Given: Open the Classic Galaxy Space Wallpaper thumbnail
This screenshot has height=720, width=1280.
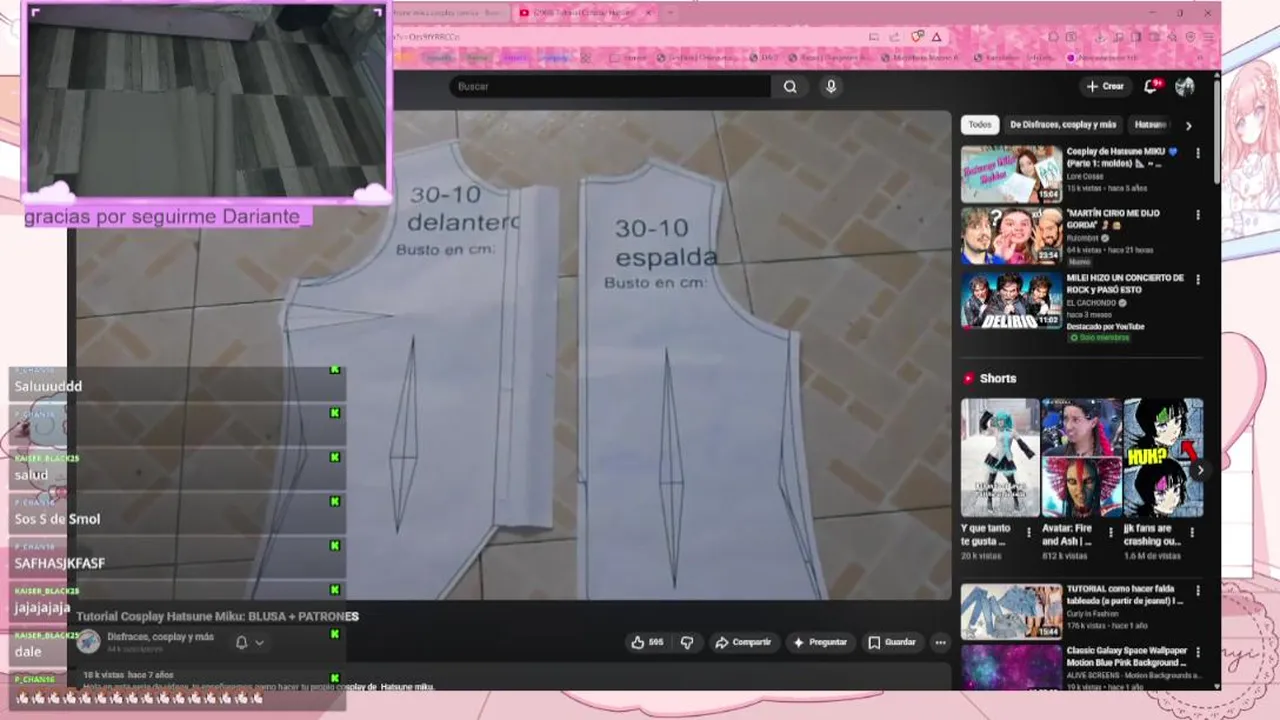Looking at the screenshot, I should pyautogui.click(x=1011, y=668).
